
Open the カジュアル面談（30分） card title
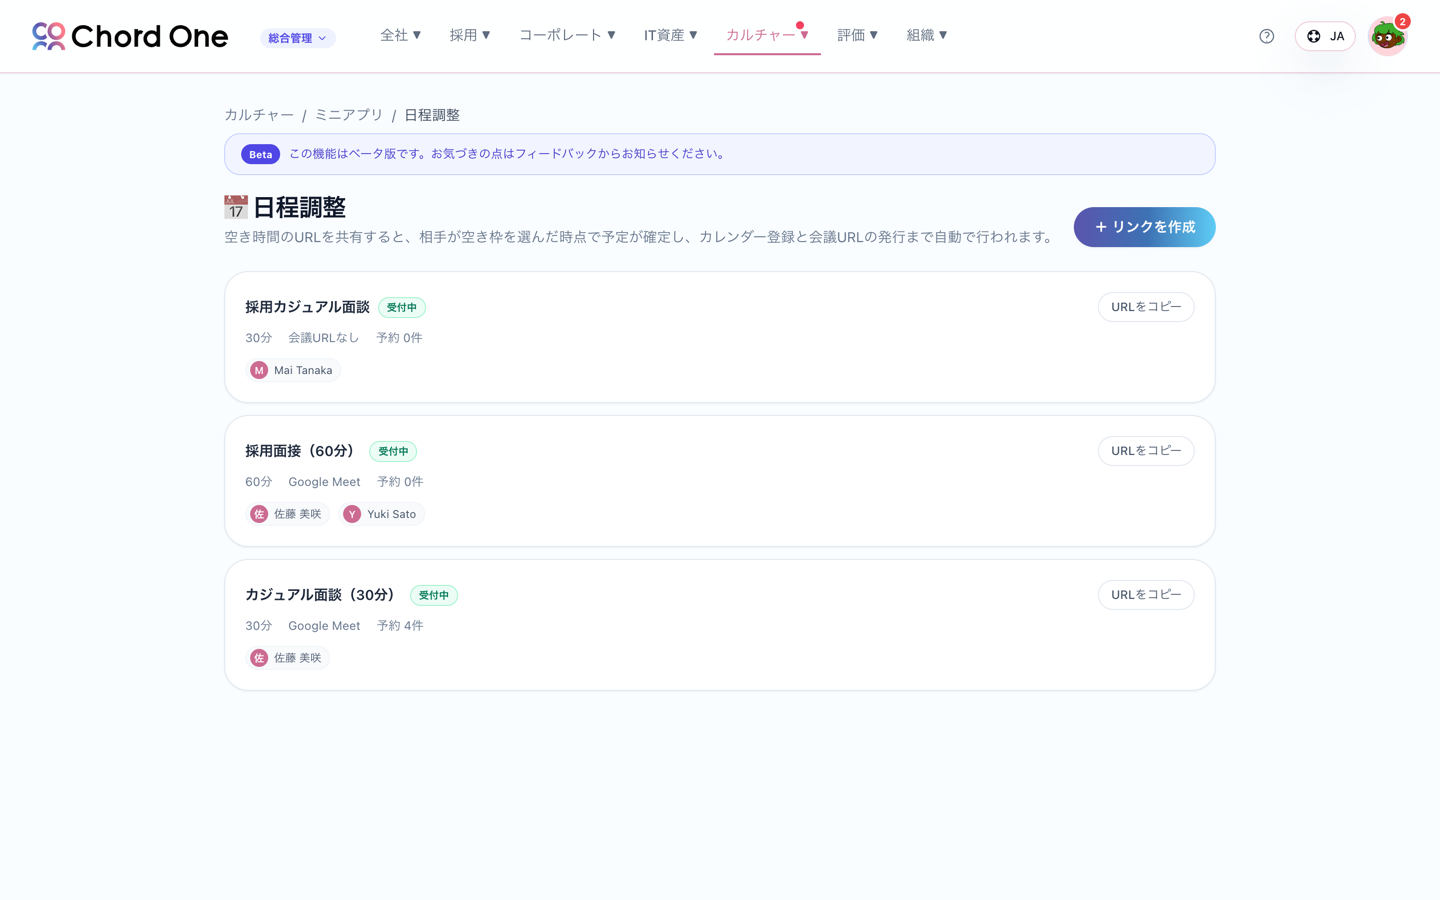[x=322, y=595]
